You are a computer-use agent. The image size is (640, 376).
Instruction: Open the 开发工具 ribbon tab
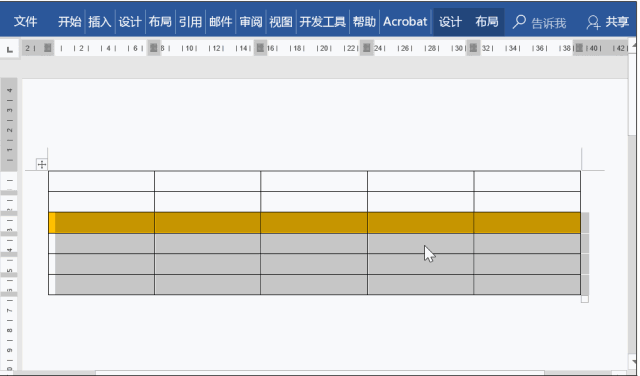tap(322, 22)
